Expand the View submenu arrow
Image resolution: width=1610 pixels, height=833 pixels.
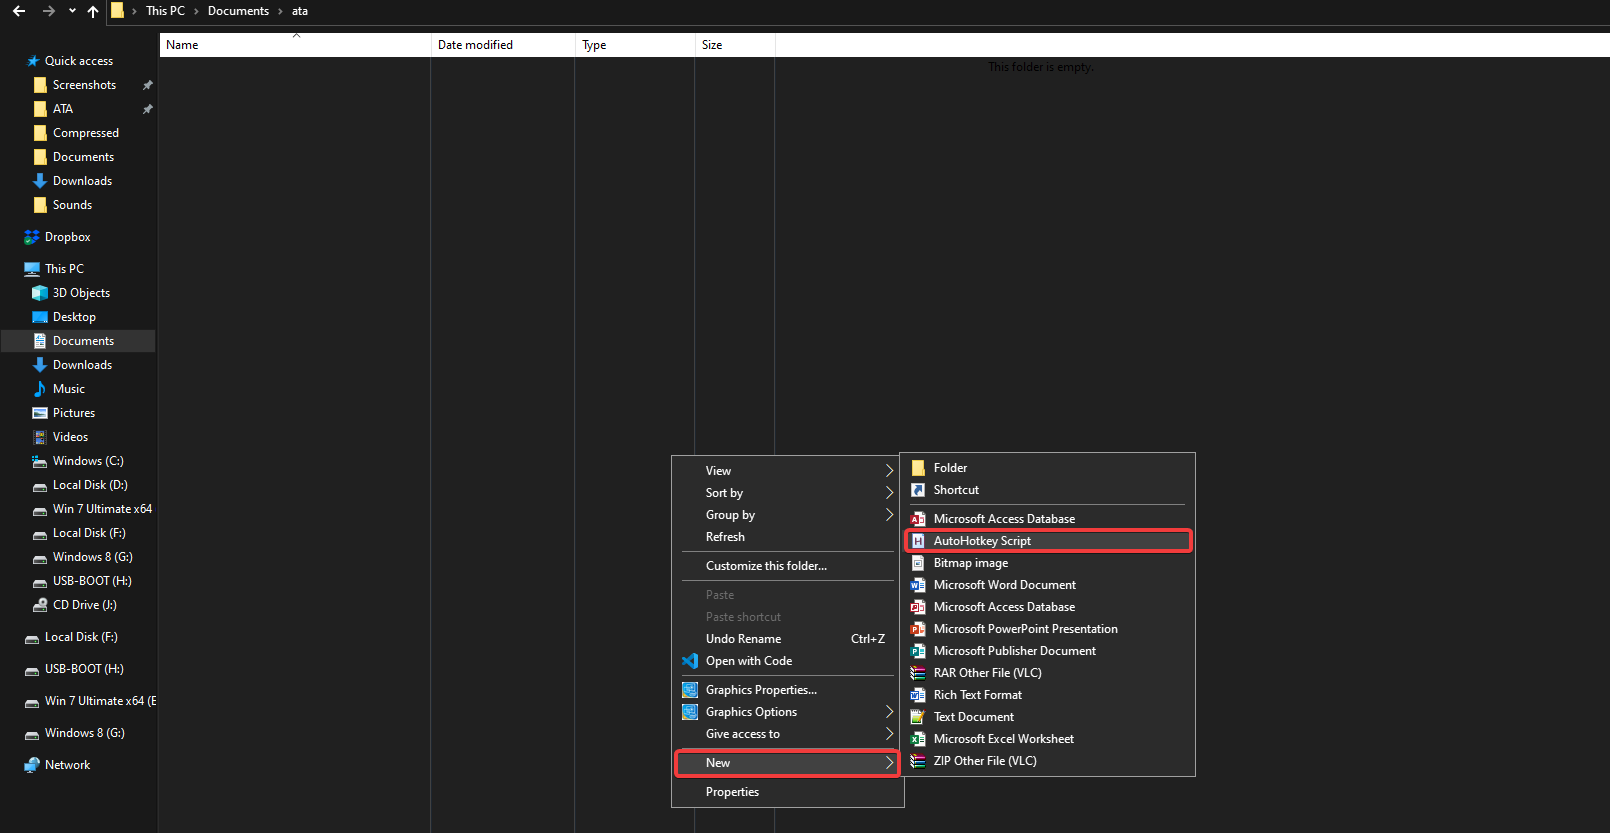point(888,471)
